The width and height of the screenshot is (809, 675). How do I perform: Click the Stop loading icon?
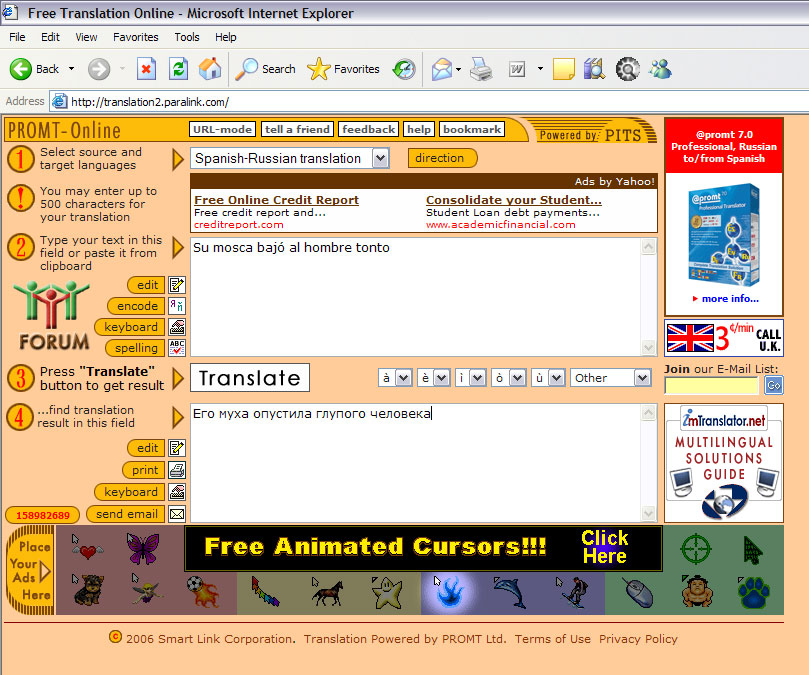(x=146, y=69)
